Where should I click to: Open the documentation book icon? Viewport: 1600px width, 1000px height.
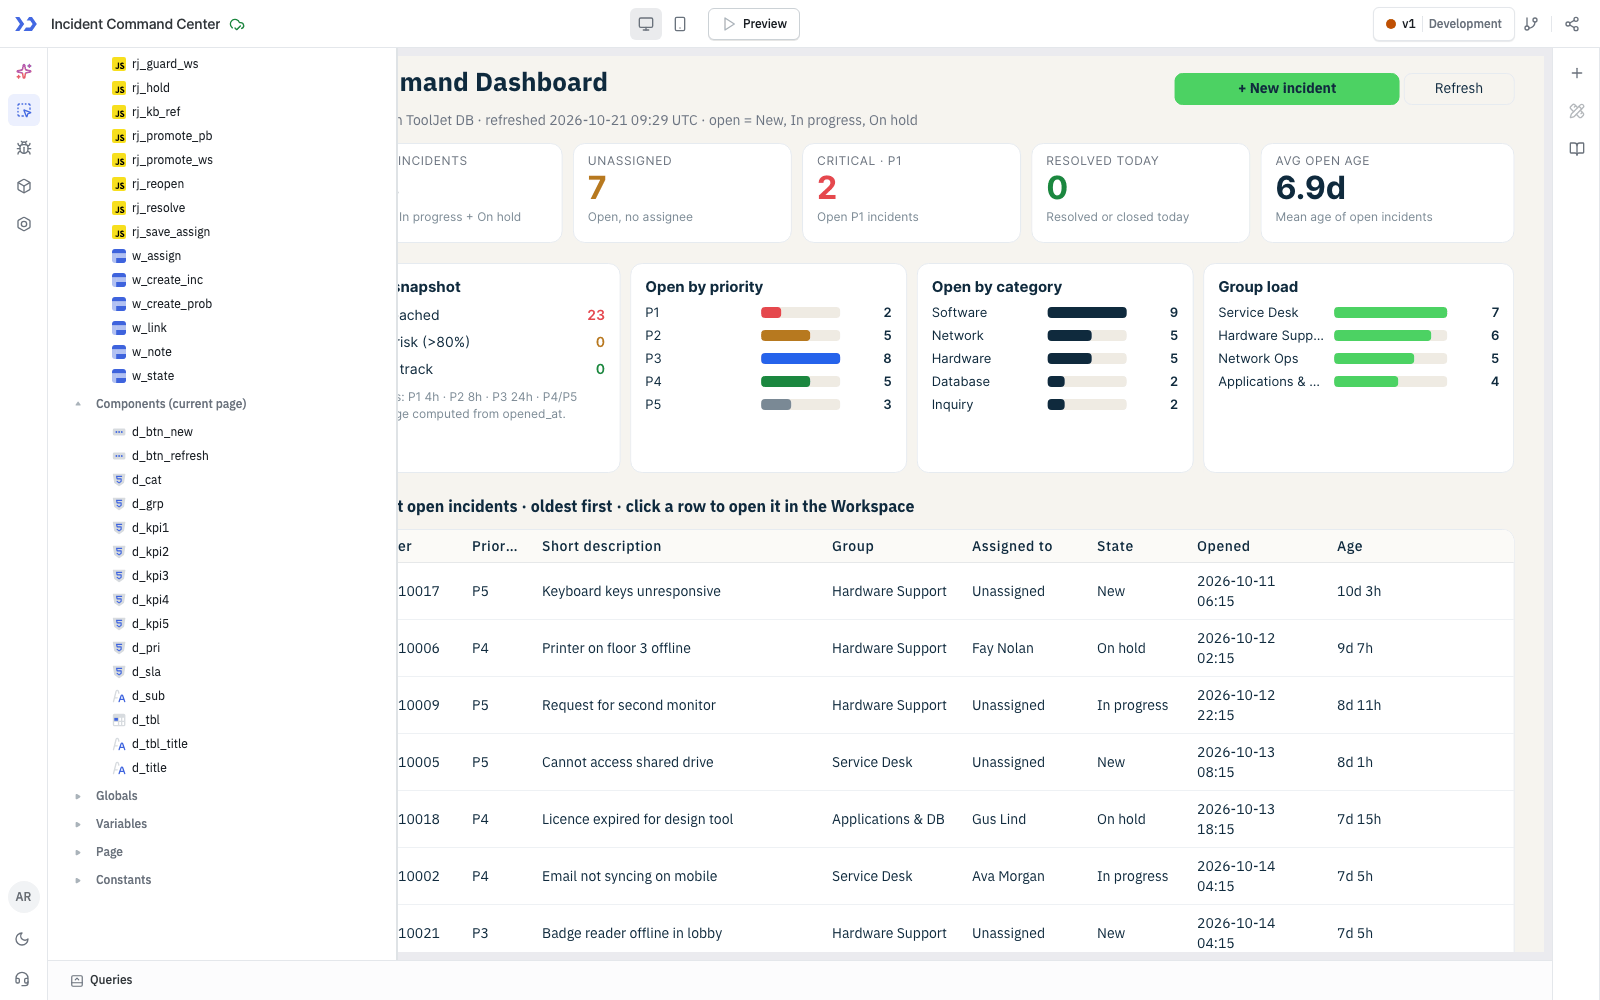[x=1577, y=149]
